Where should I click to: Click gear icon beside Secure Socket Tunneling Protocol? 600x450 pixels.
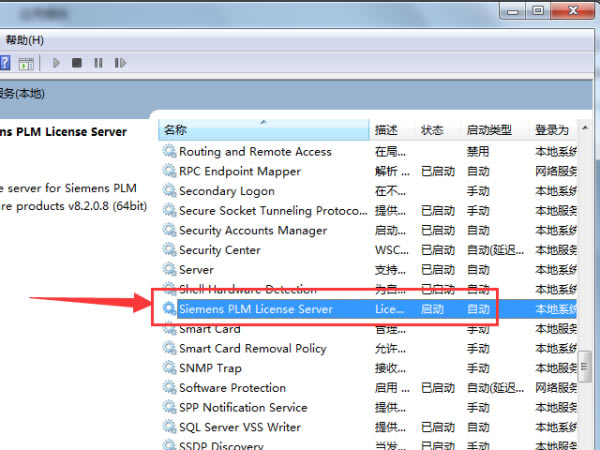[169, 210]
